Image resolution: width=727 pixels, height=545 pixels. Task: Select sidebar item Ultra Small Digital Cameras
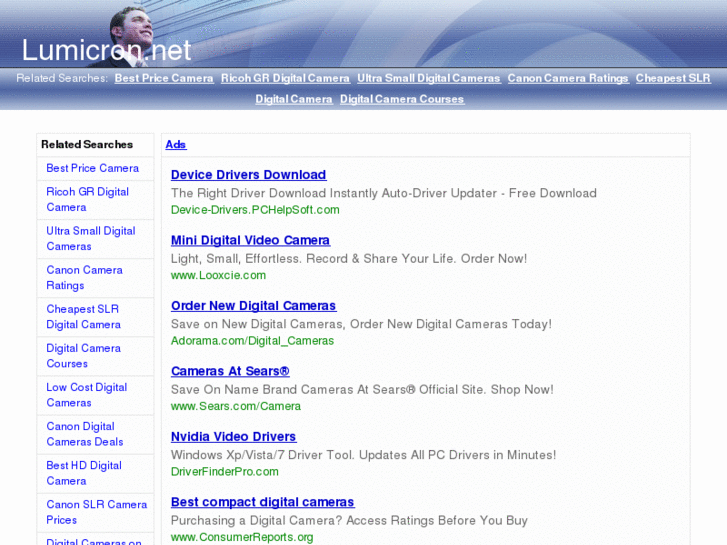pyautogui.click(x=91, y=238)
